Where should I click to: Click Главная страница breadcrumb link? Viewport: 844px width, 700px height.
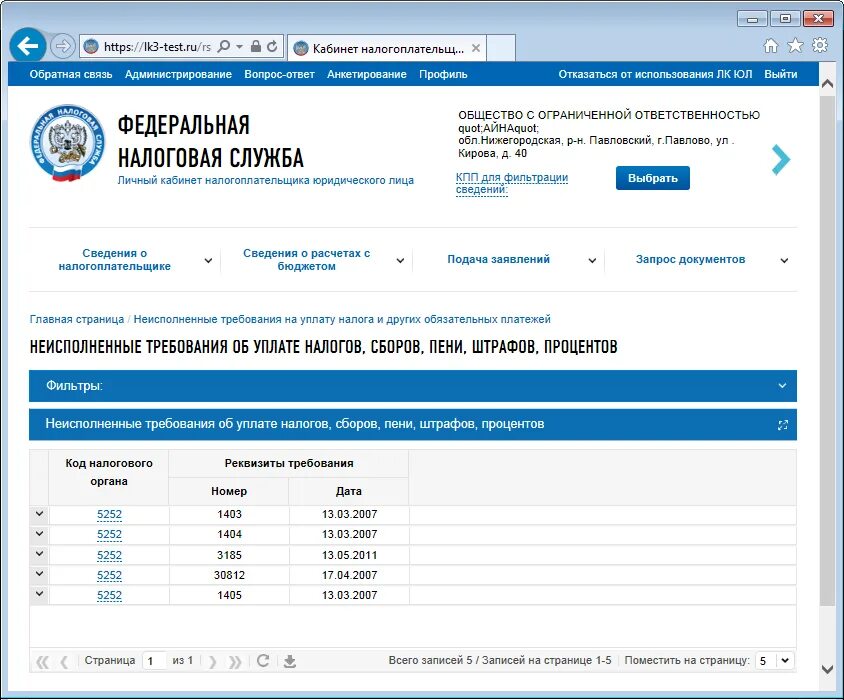pyautogui.click(x=76, y=319)
